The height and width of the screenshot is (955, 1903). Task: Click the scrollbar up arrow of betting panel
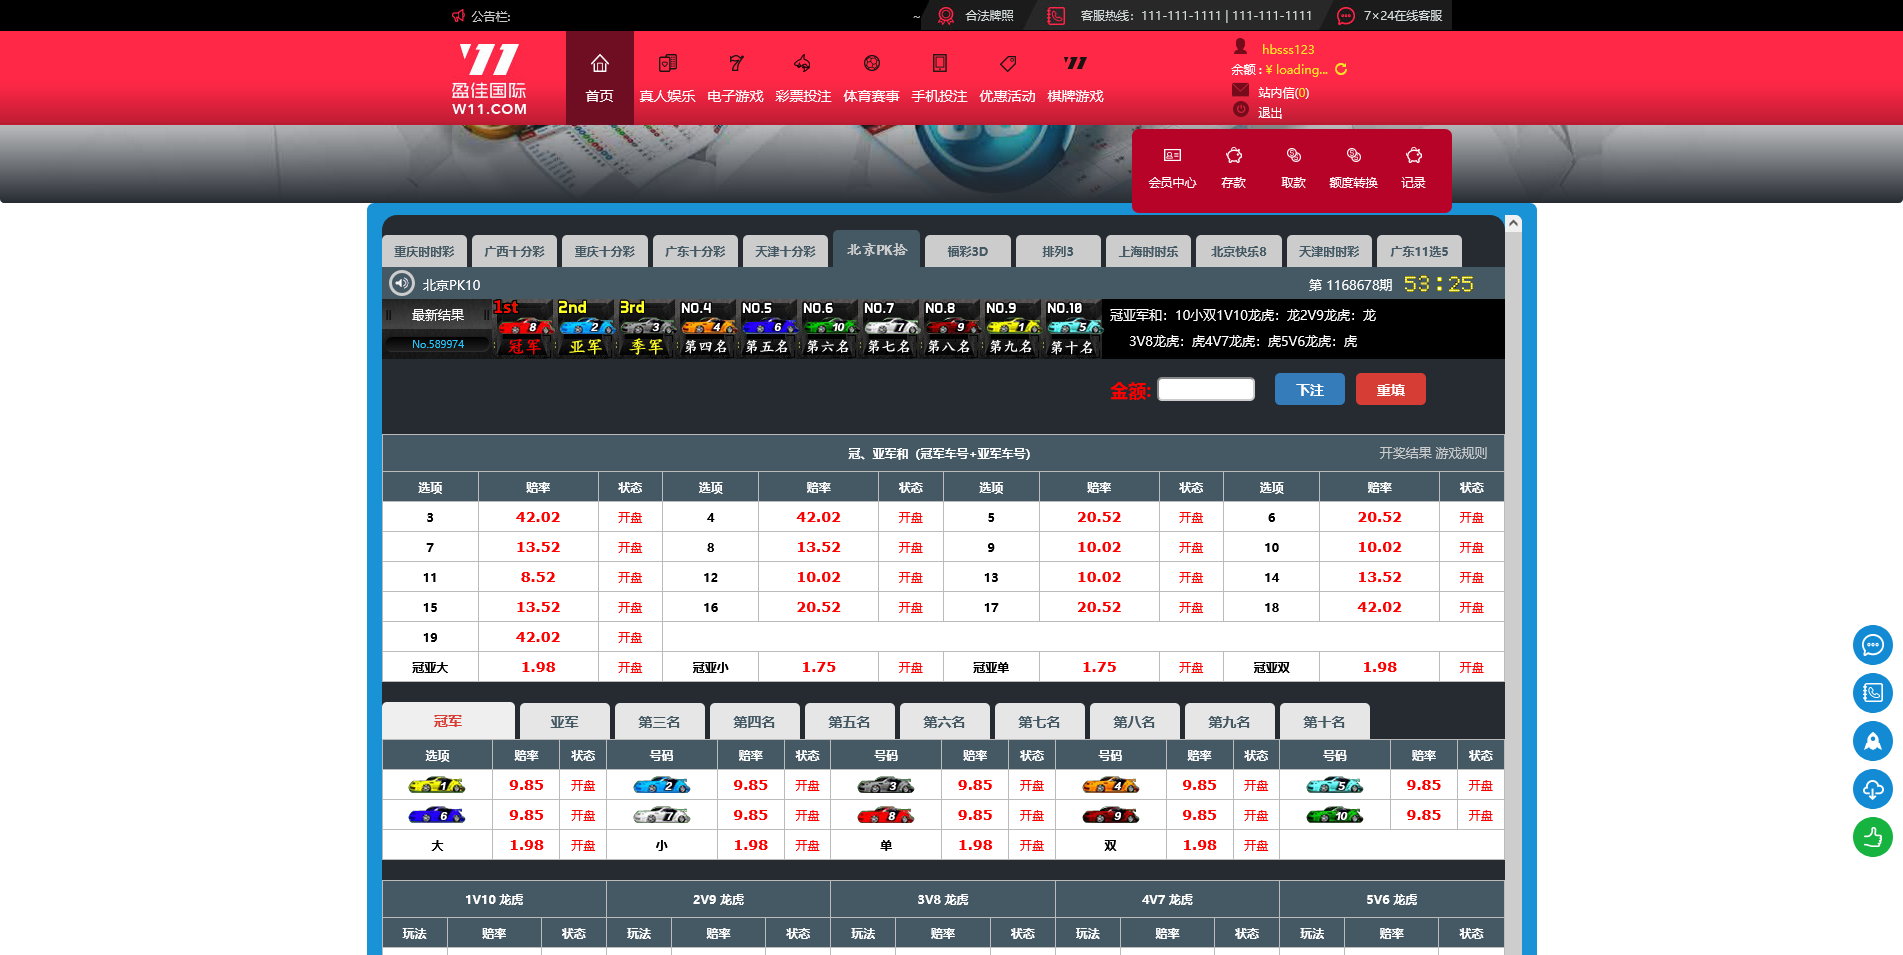click(x=1513, y=223)
